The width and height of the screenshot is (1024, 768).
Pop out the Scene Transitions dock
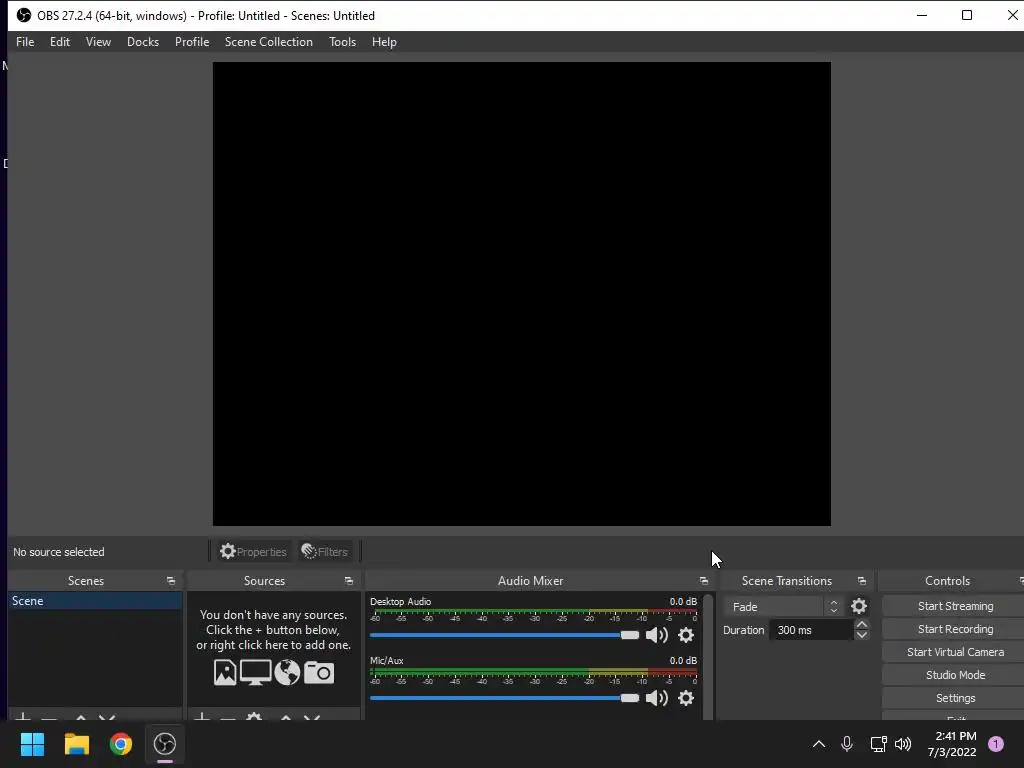tap(861, 581)
